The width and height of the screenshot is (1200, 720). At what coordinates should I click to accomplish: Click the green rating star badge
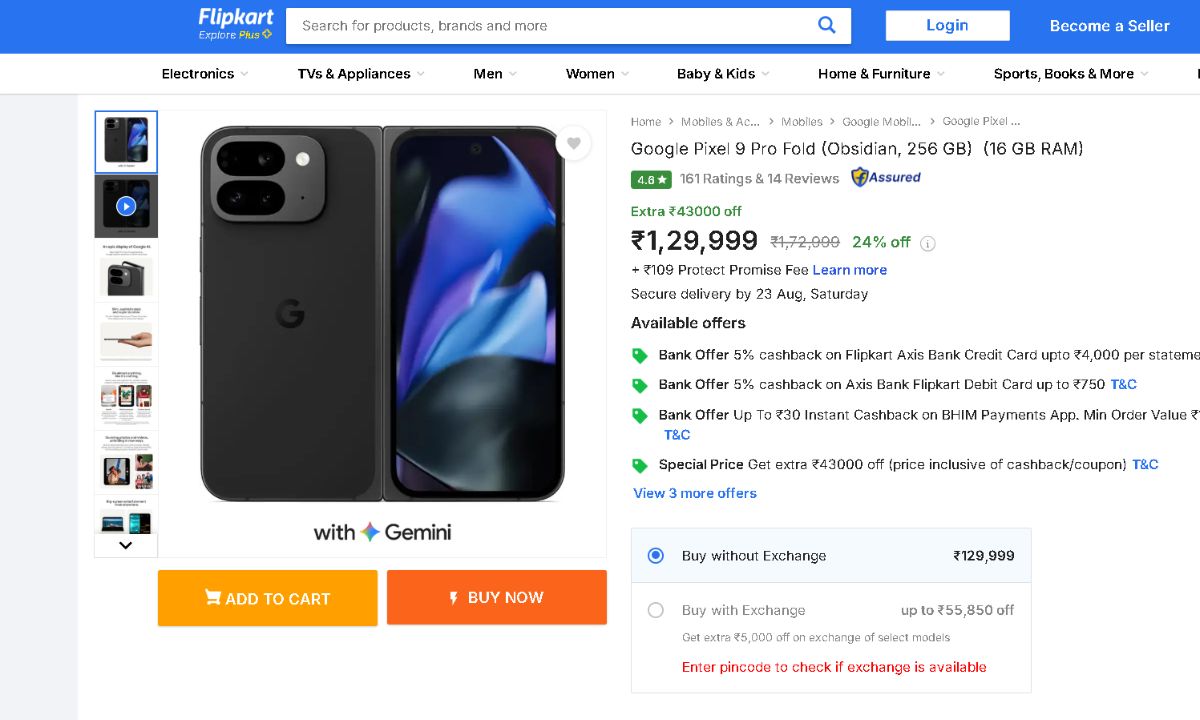[x=651, y=180]
